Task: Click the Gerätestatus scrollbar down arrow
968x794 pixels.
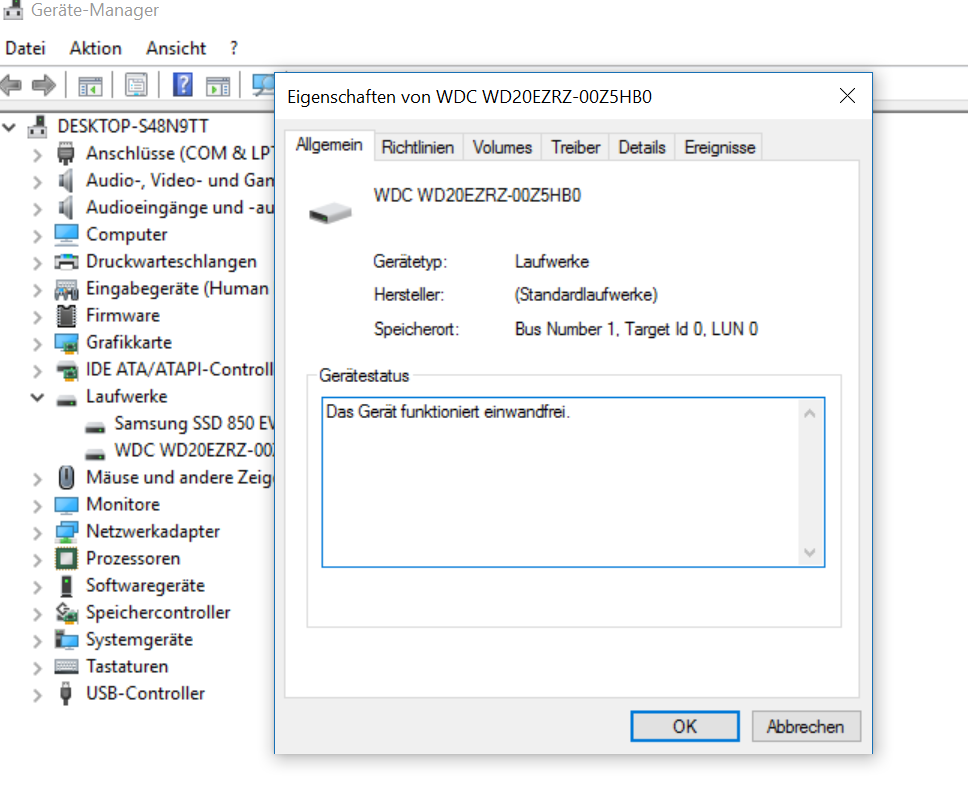Action: pos(810,552)
